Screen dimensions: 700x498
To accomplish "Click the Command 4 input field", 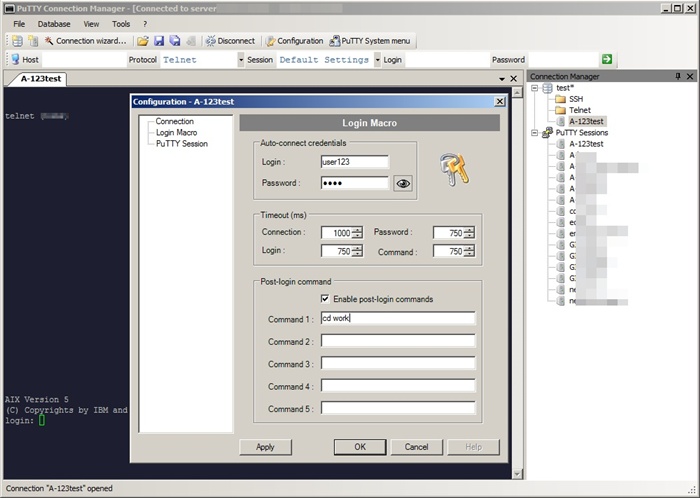I will click(398, 386).
